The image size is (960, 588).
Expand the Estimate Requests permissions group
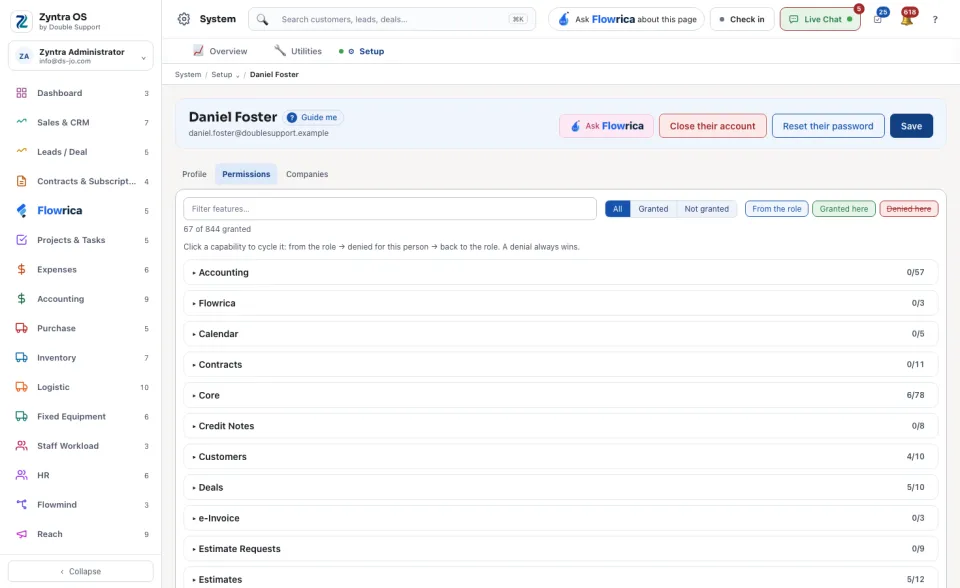coord(560,549)
